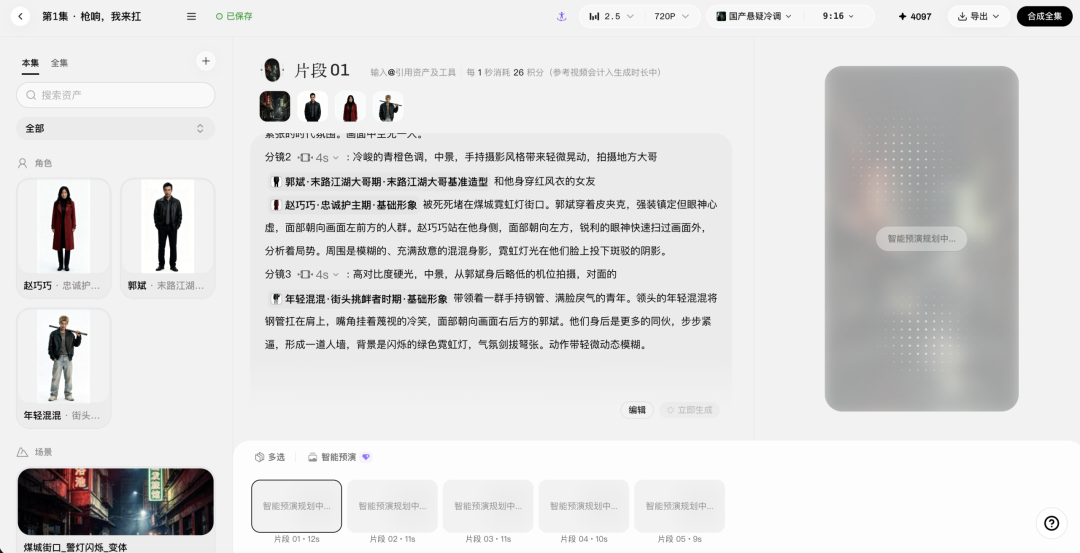Select the 片段 05 · 9s clip card
The height and width of the screenshot is (553, 1080).
click(x=679, y=506)
